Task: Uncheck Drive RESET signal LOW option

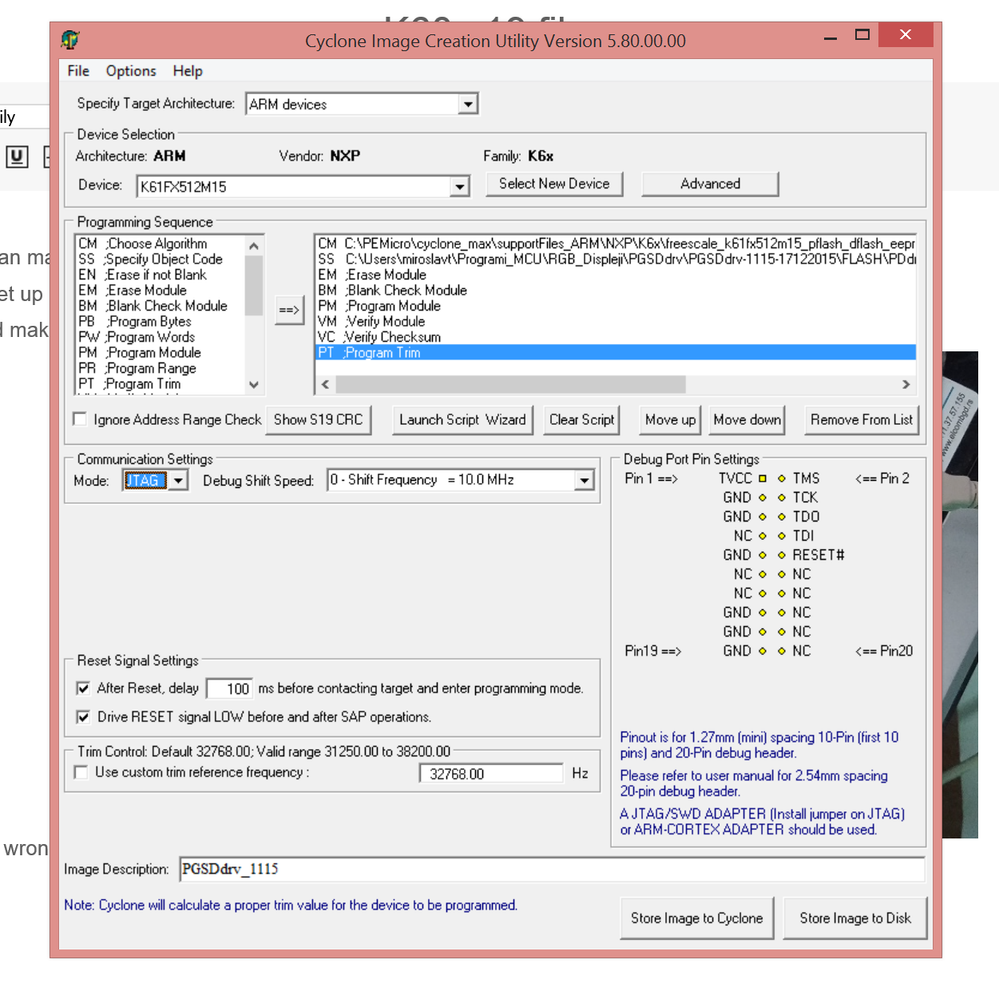Action: 83,717
